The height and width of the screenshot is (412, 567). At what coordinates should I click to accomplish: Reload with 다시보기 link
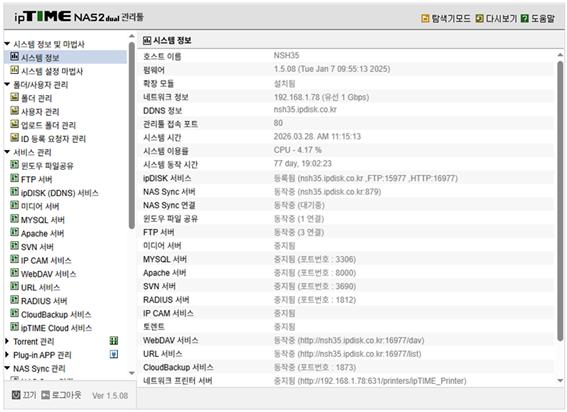coord(501,18)
